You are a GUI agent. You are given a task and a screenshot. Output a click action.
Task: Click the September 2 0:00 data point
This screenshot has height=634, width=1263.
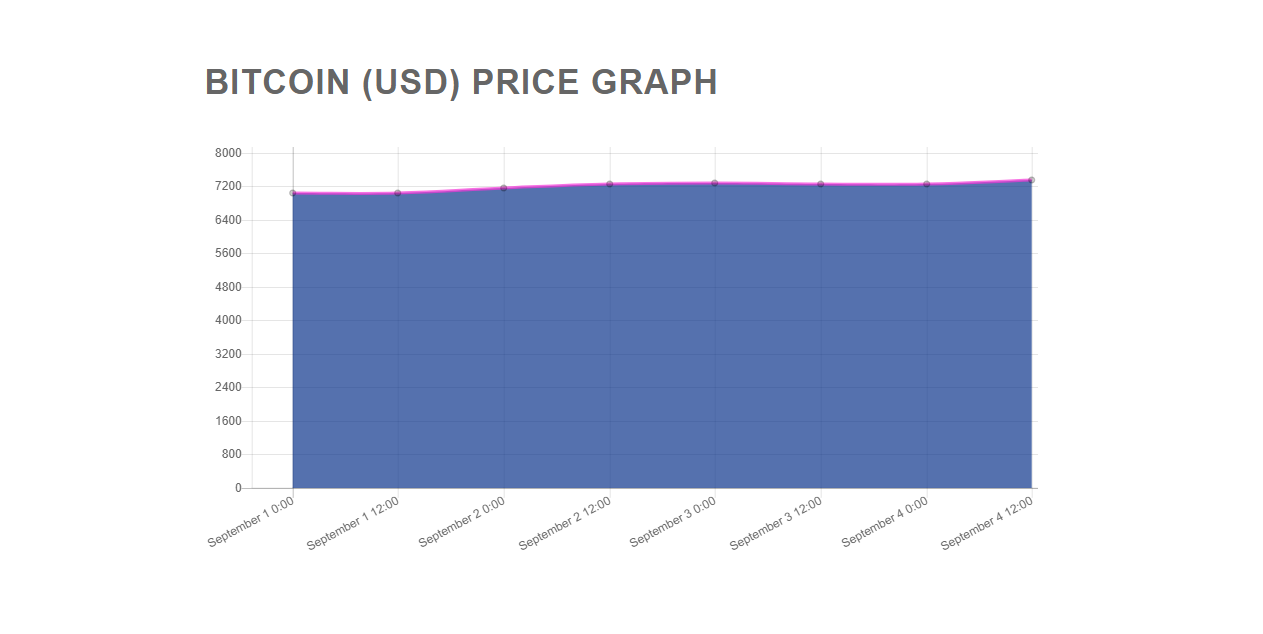(504, 188)
